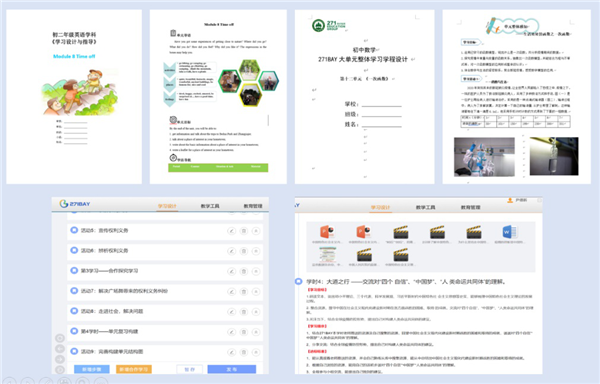Open the Word document attachment

[509, 232]
